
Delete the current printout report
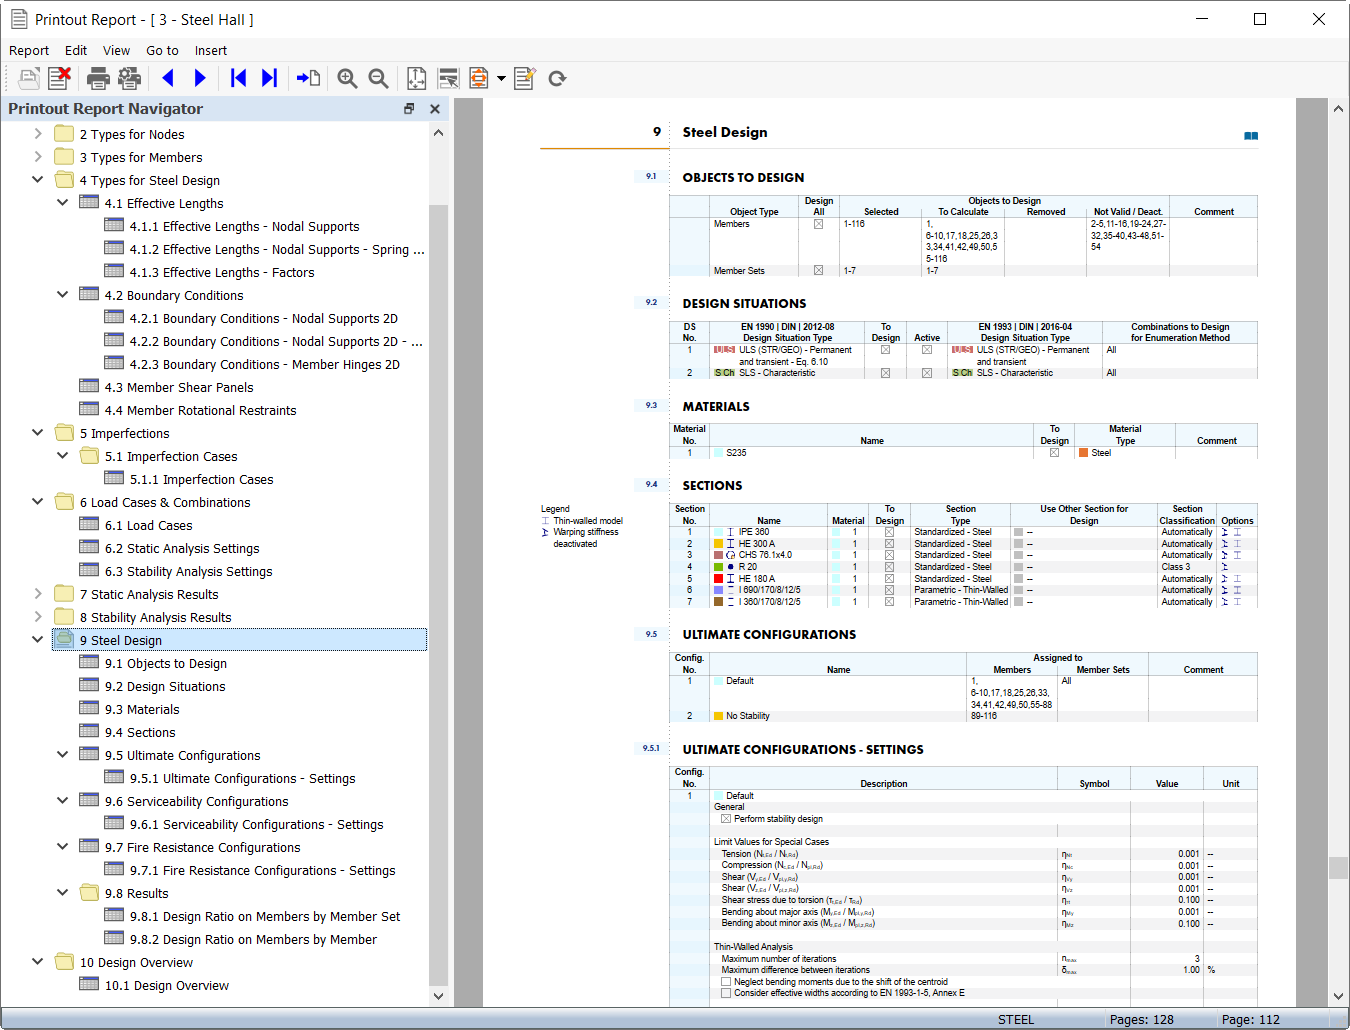[59, 78]
